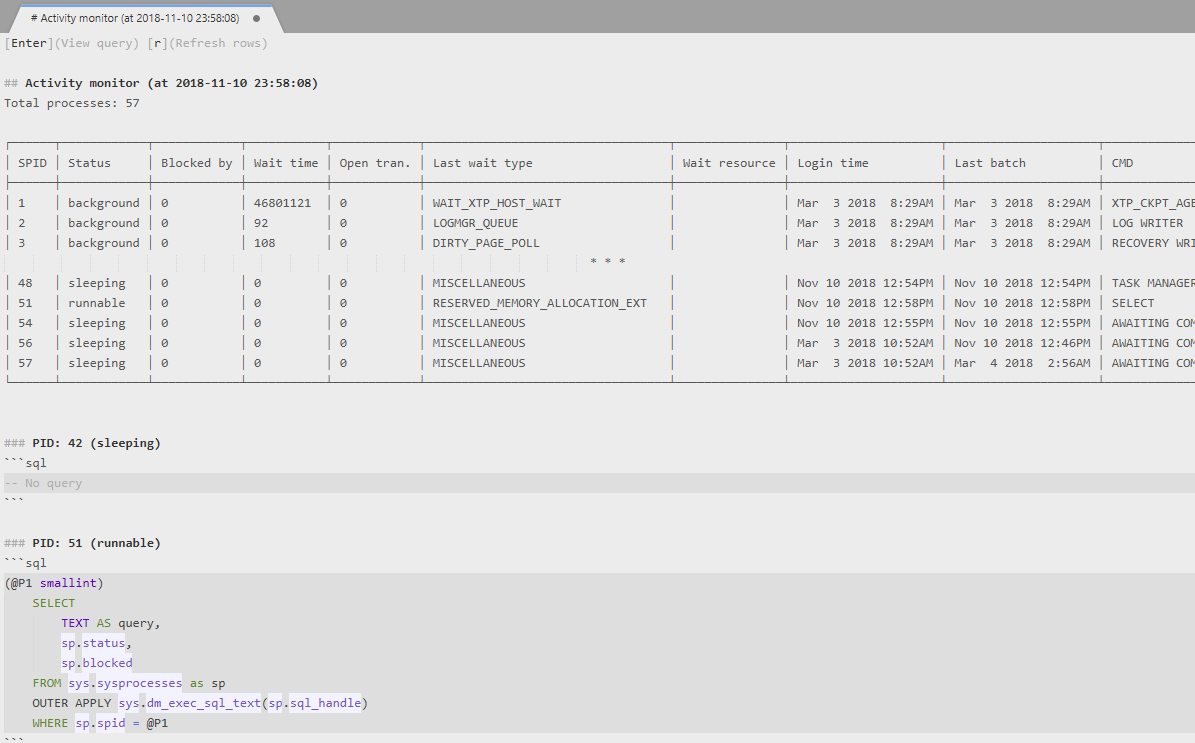Click the runnable status of SPID 51
Image resolution: width=1195 pixels, height=743 pixels.
click(97, 303)
